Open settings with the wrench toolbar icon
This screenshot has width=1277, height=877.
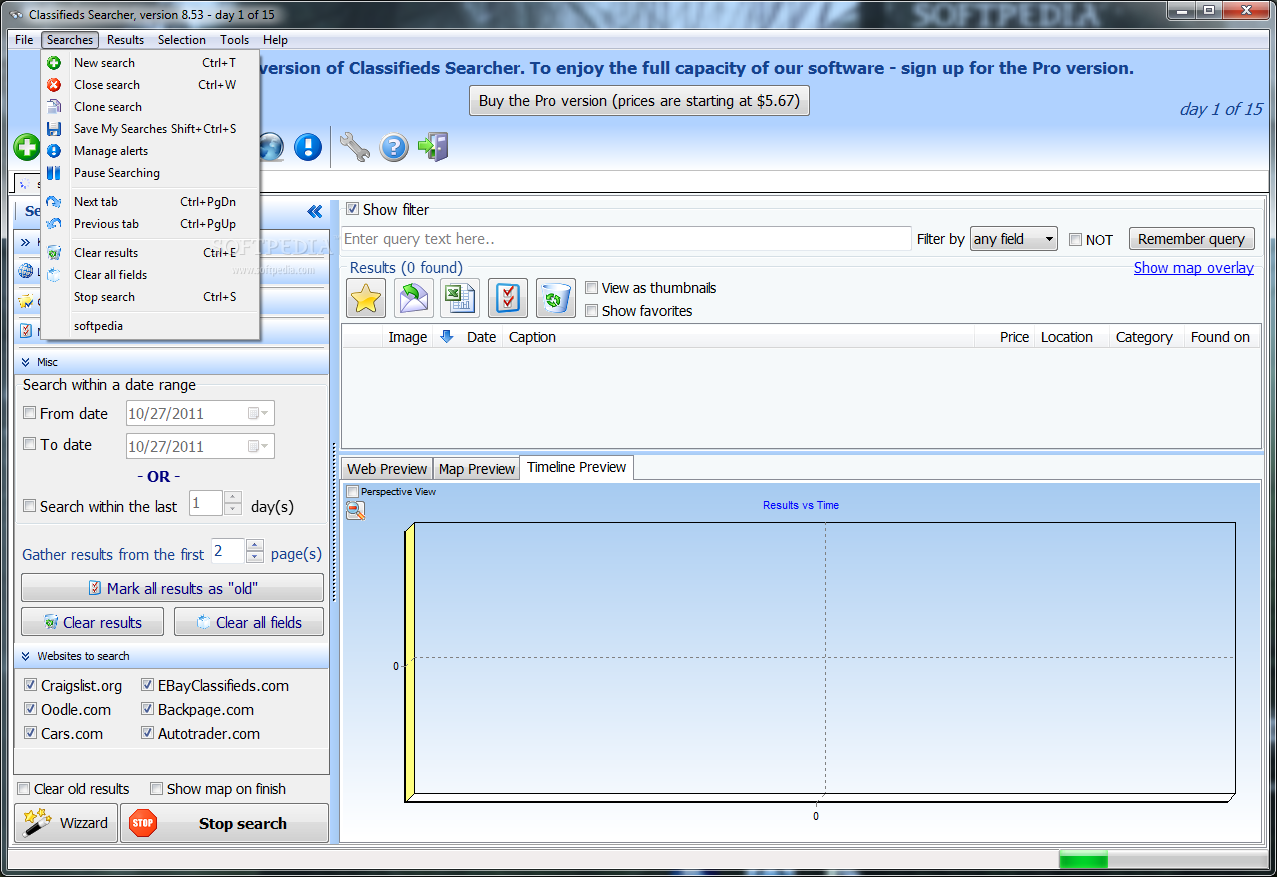pos(354,147)
